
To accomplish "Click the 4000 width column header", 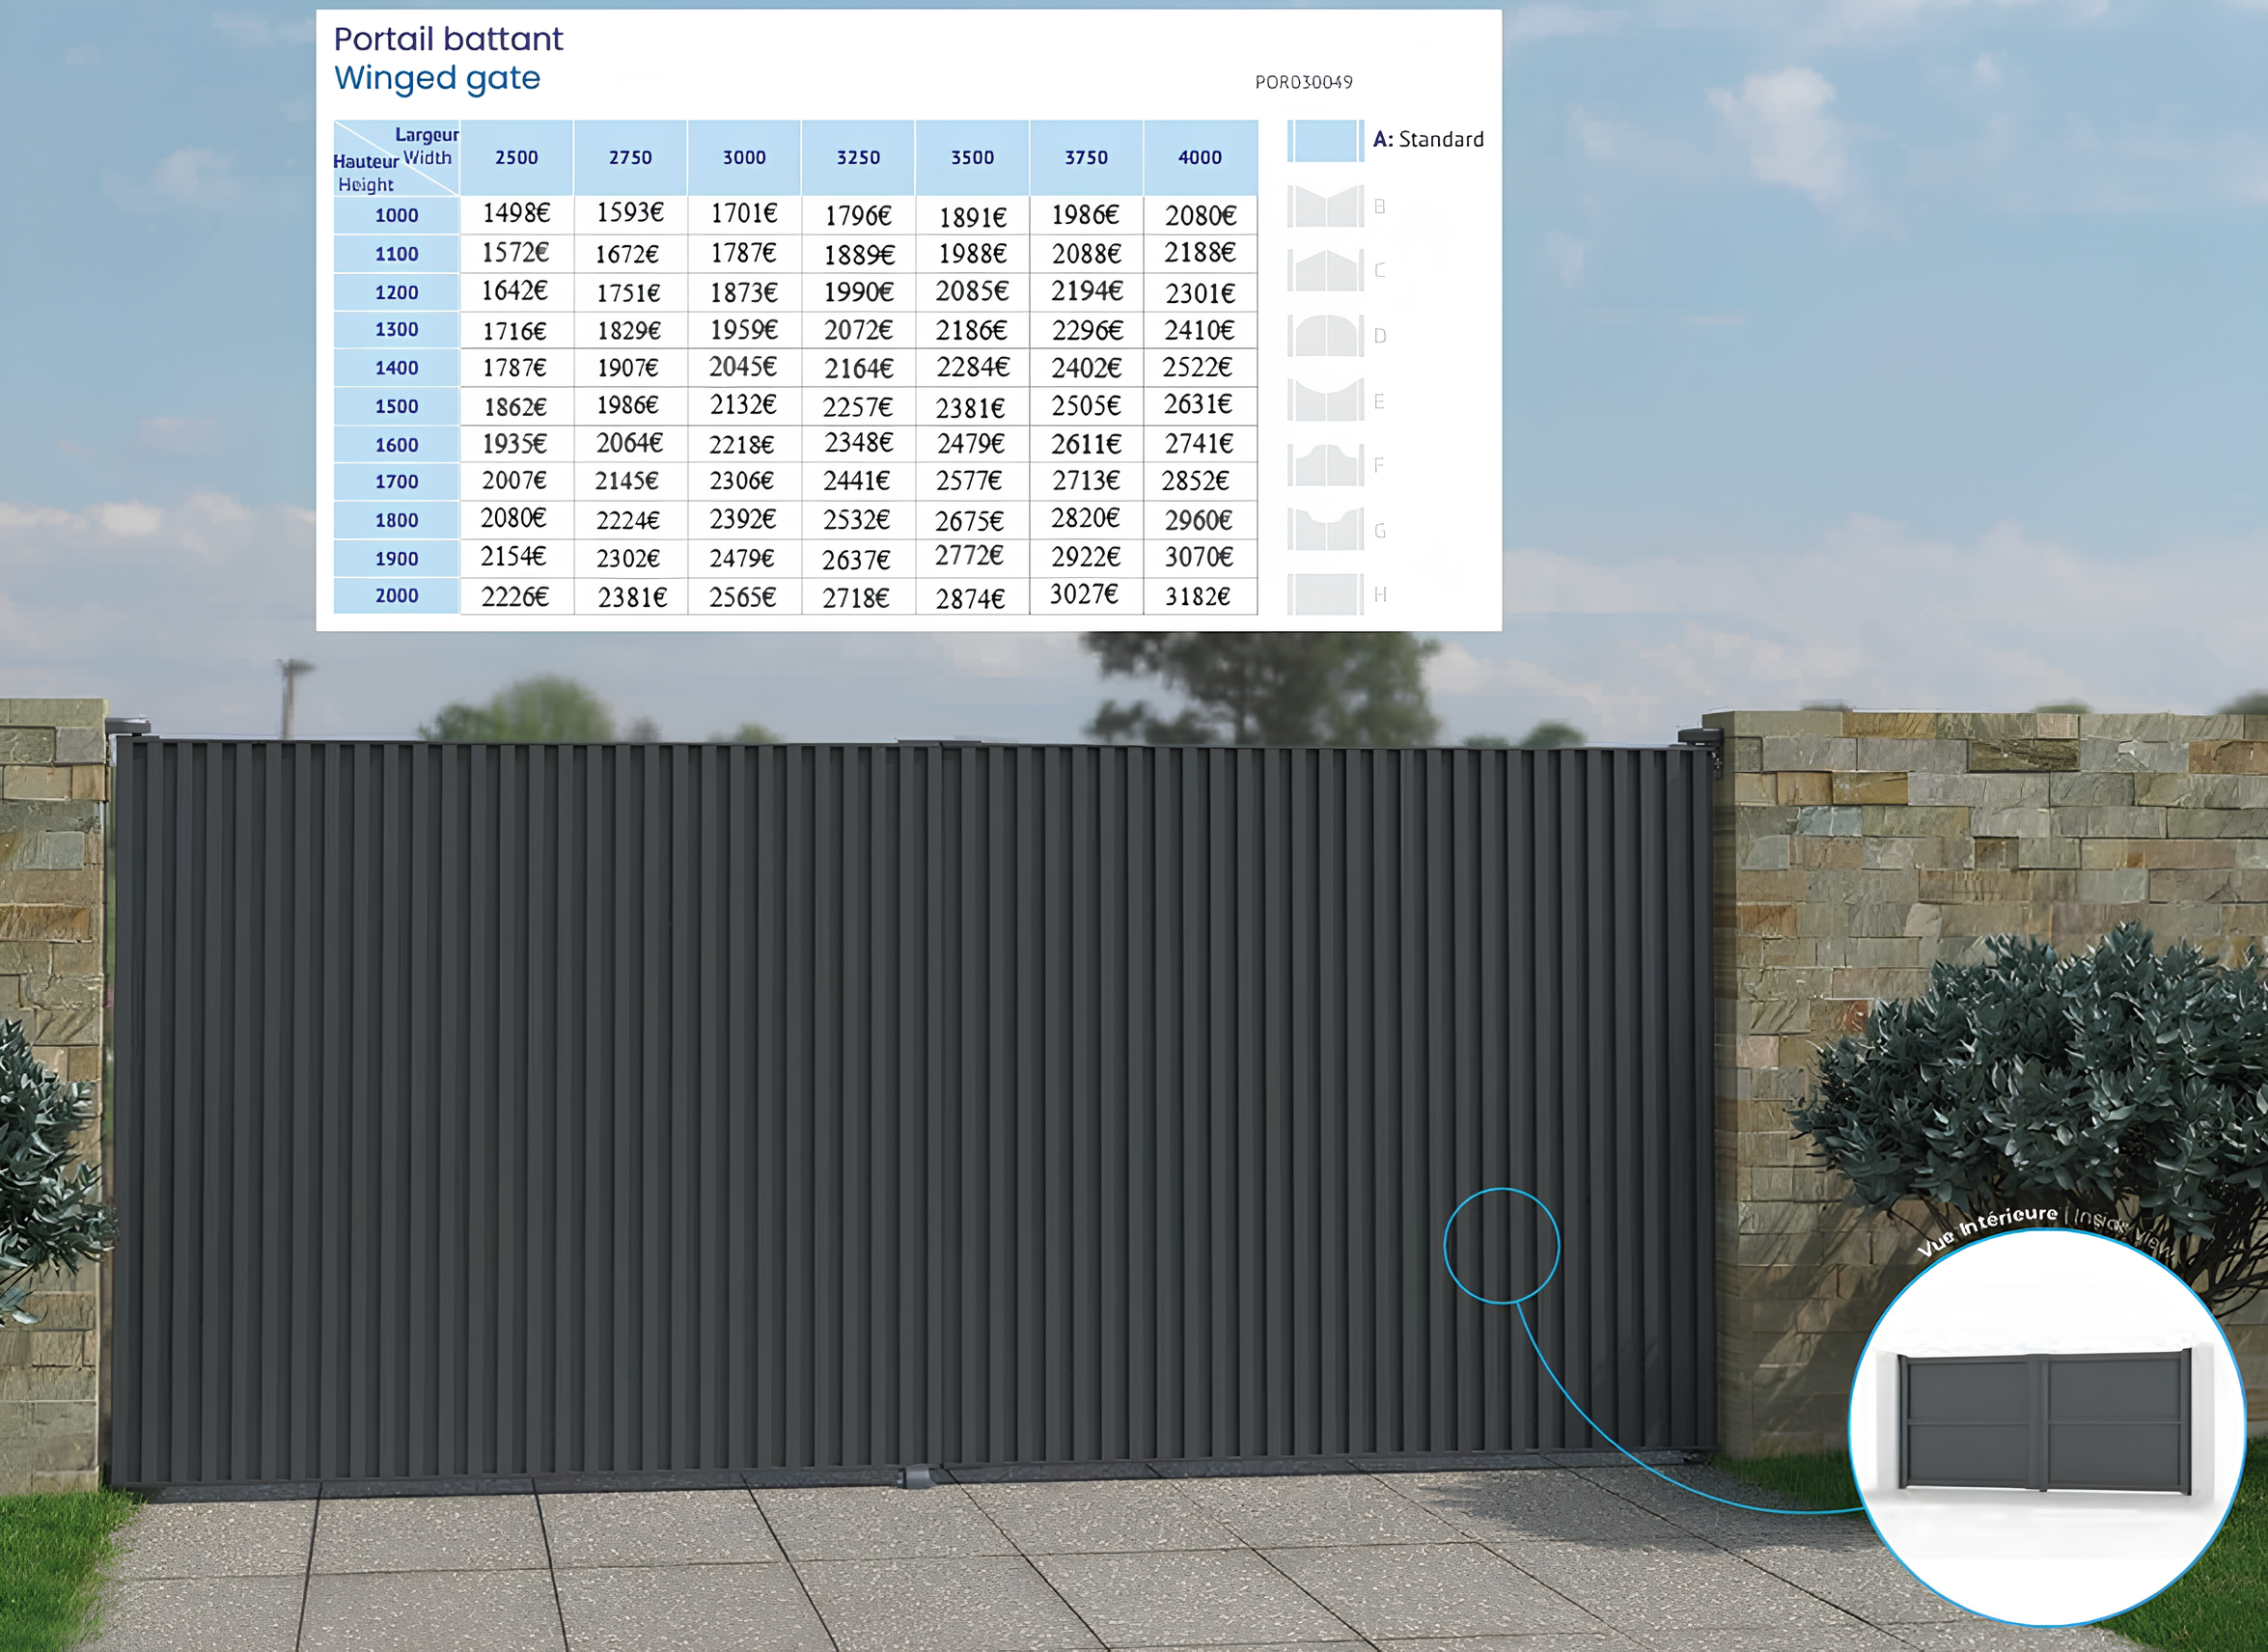I will 1199,157.
